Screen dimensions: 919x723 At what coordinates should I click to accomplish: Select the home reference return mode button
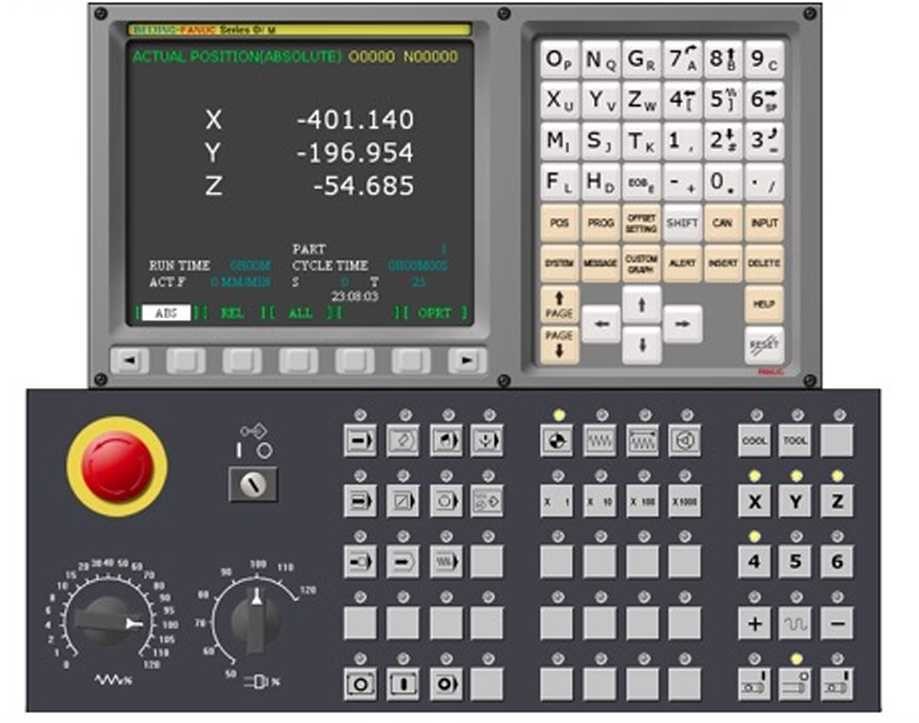[x=557, y=440]
